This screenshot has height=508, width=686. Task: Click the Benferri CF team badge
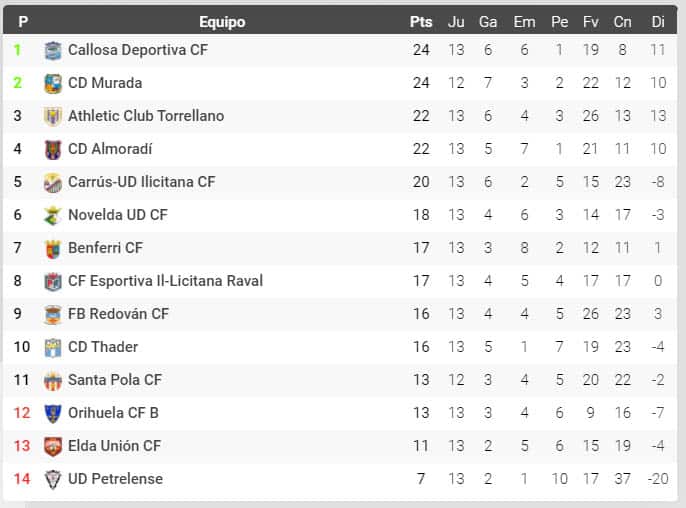pos(53,248)
